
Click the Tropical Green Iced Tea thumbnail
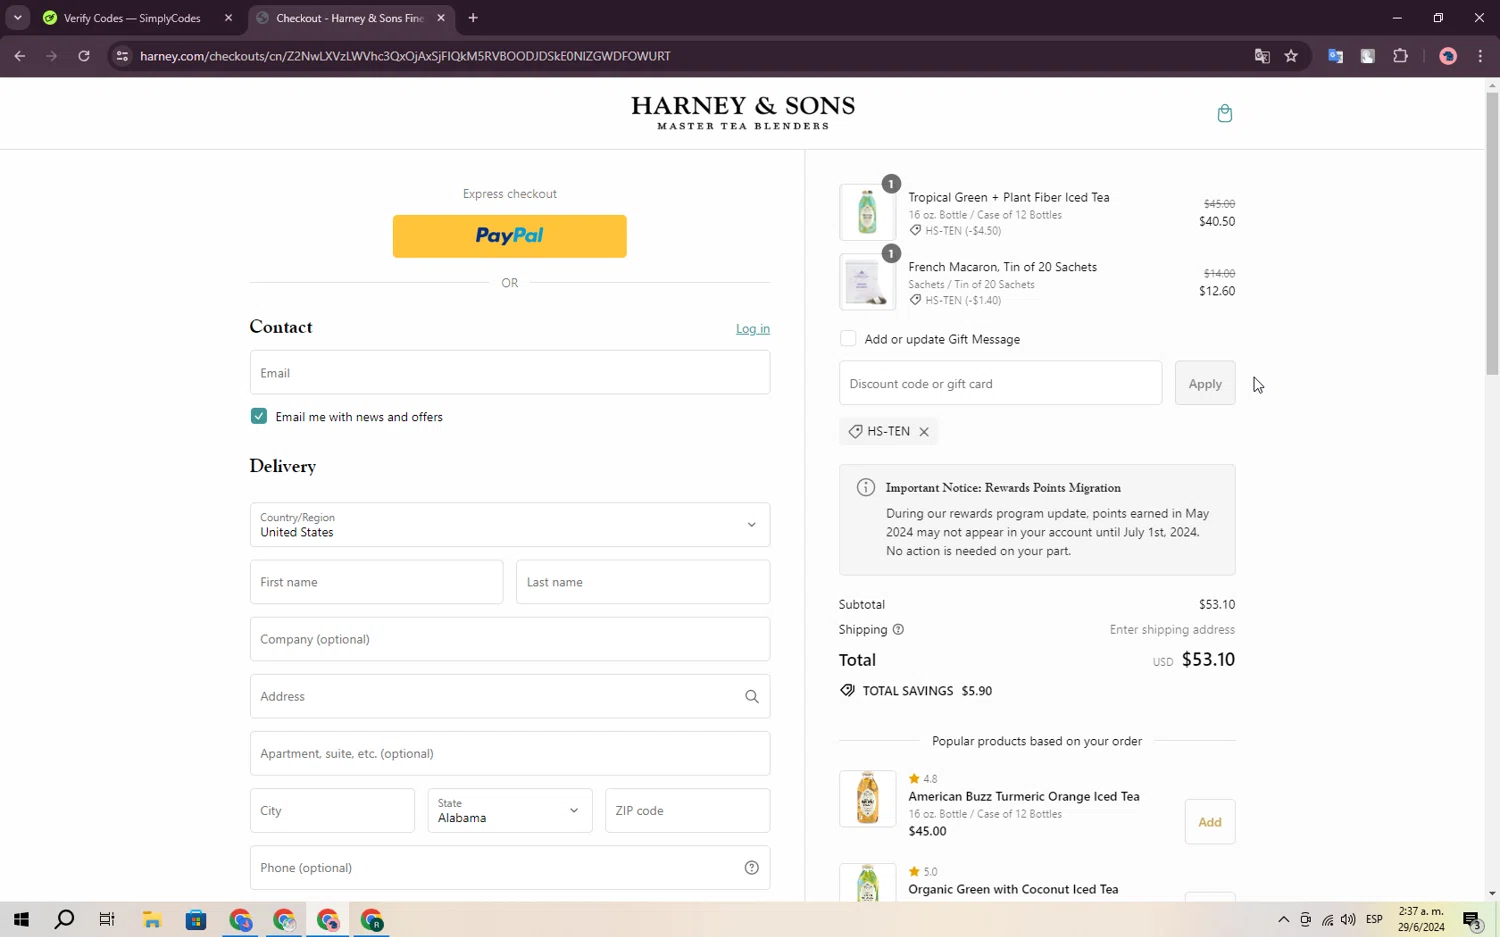point(867,212)
